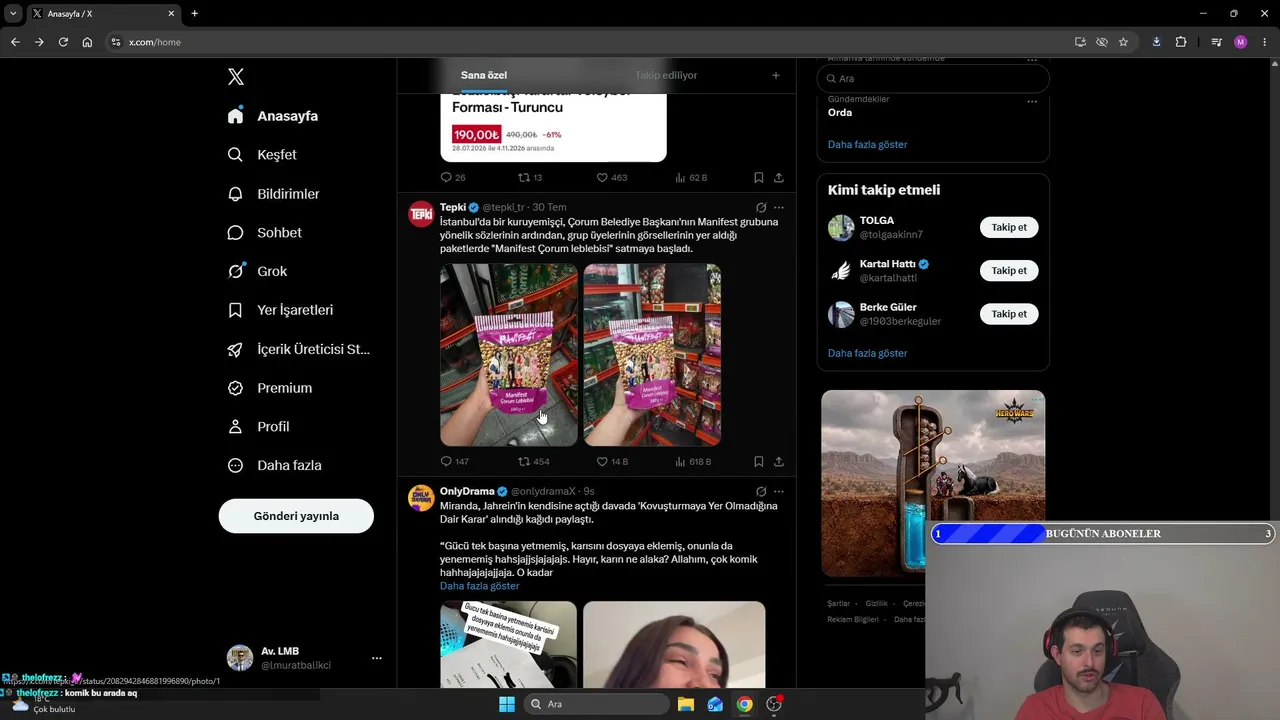The height and width of the screenshot is (720, 1280).
Task: Open Chrome downloads
Action: tap(1156, 42)
